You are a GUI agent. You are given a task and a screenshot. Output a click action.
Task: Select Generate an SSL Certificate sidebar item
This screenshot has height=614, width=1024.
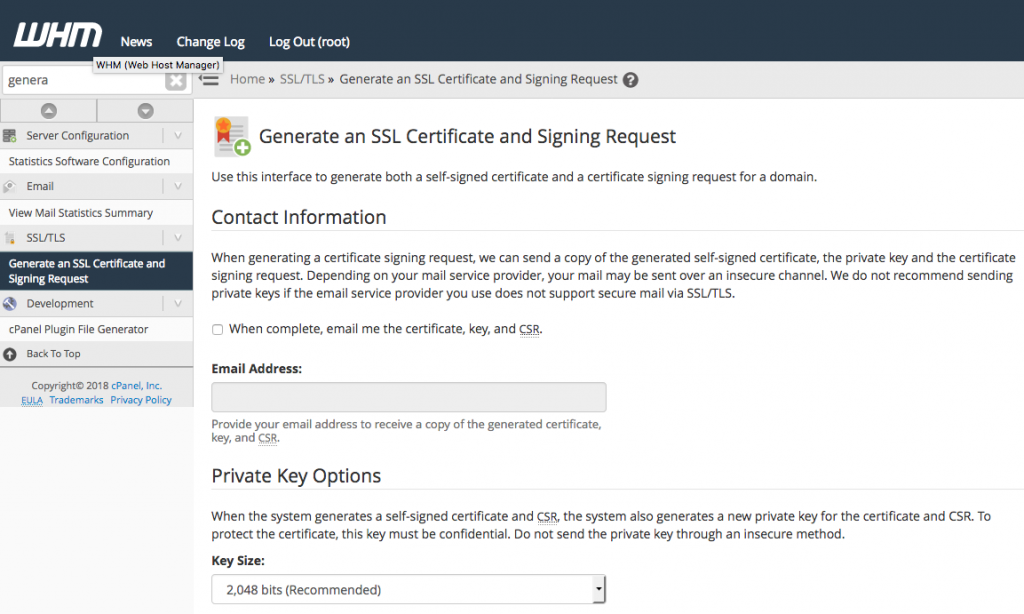click(97, 271)
